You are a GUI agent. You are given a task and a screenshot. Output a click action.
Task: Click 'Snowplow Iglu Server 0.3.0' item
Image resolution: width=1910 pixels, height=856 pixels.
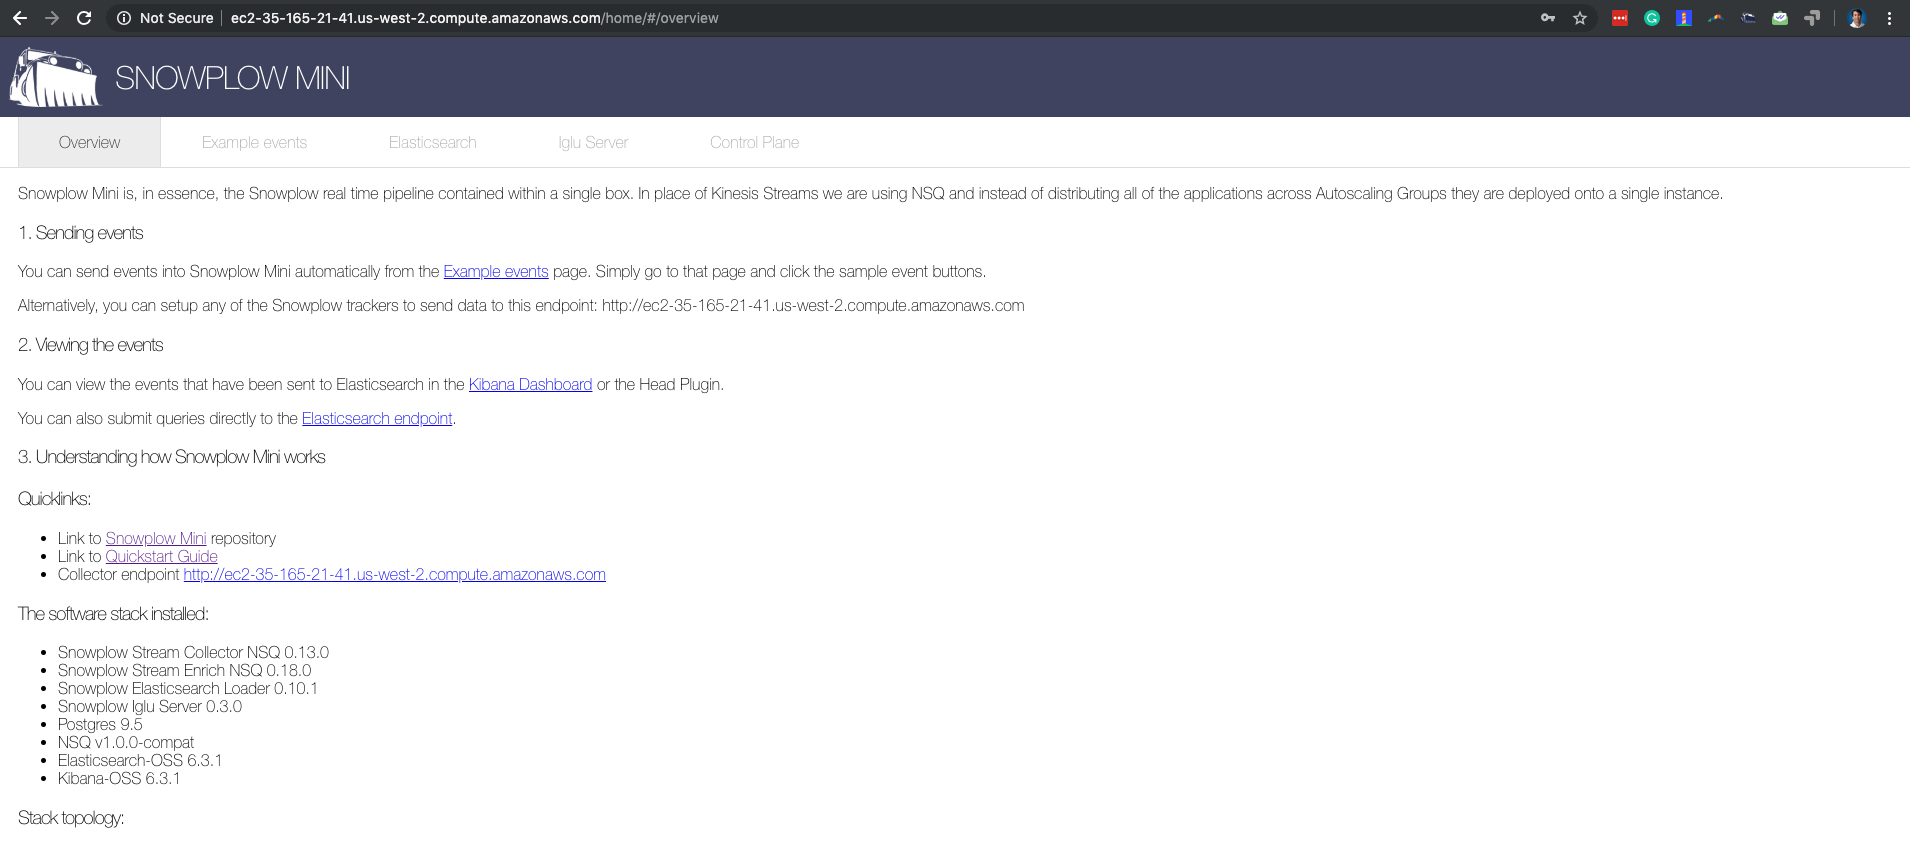point(150,706)
